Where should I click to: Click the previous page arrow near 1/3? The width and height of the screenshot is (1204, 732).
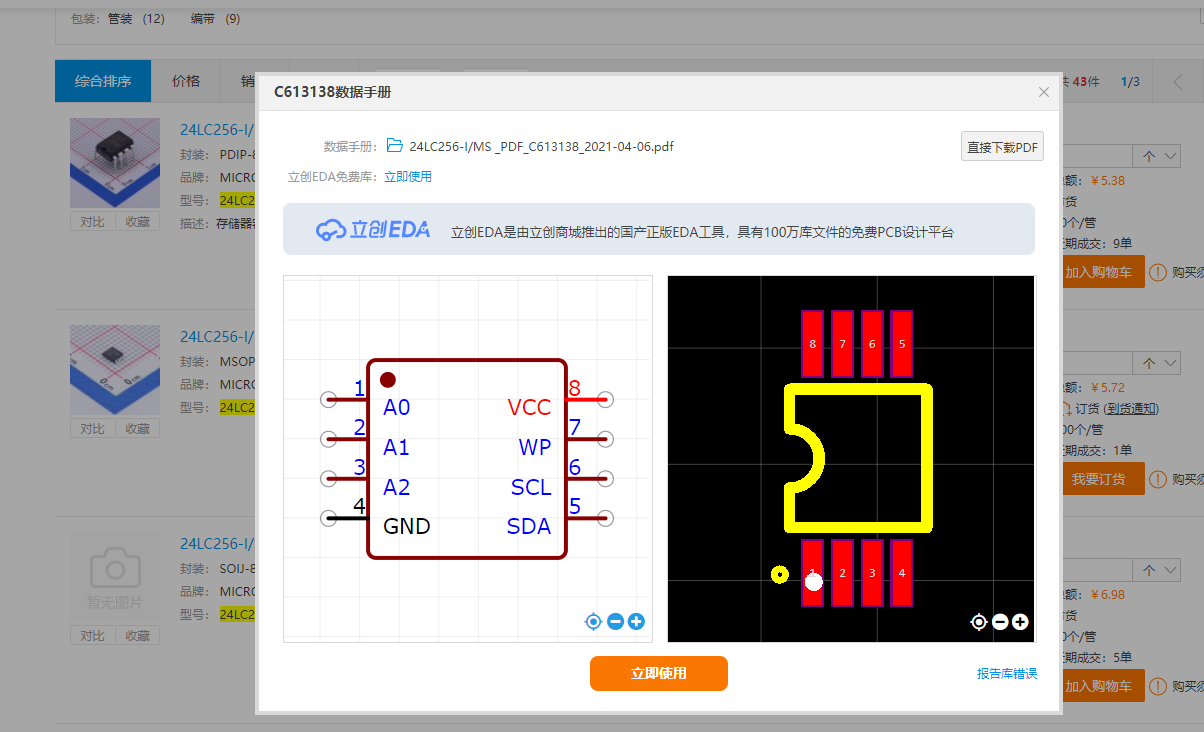(x=1177, y=82)
